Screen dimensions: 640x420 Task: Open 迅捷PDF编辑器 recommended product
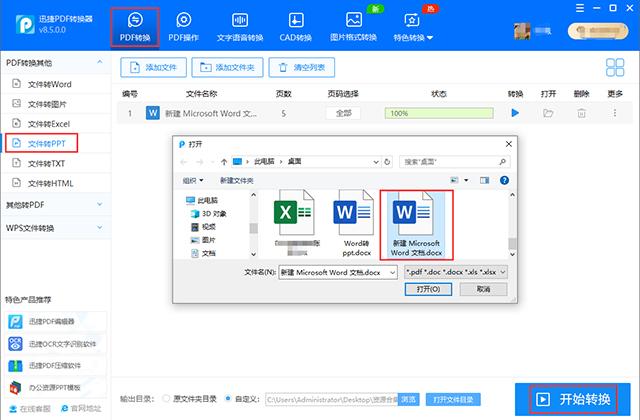[x=56, y=322]
